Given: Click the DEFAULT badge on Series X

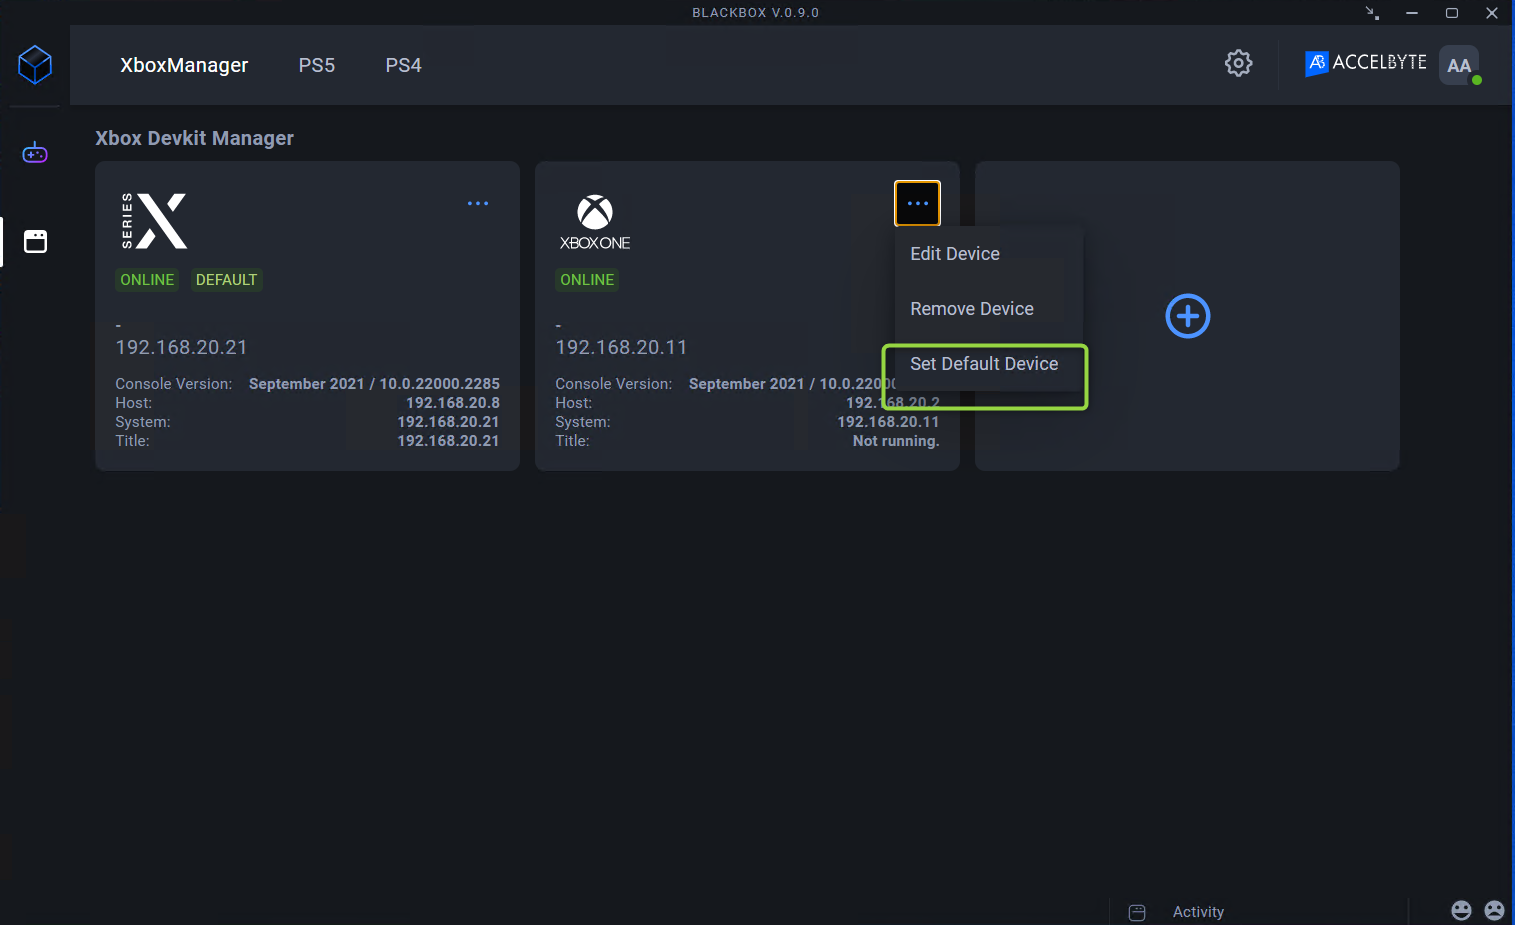Looking at the screenshot, I should [x=227, y=280].
